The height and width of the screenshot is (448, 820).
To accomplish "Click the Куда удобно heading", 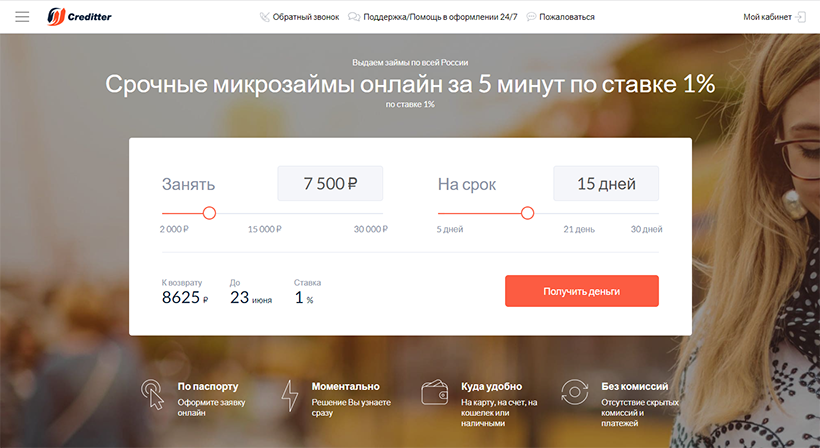I will click(x=492, y=386).
